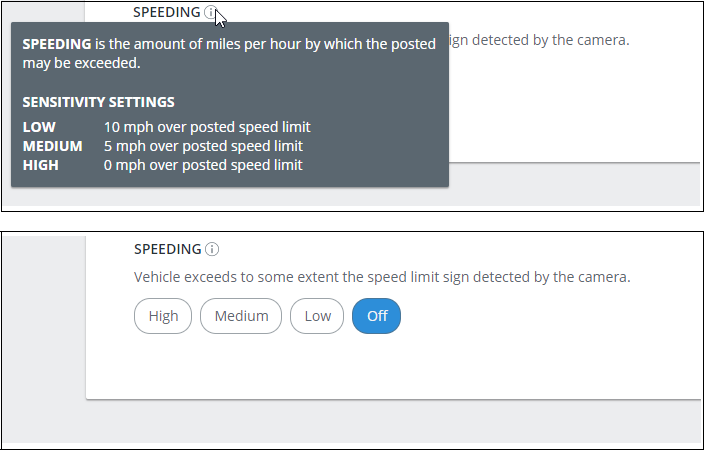Click the SENSITIVITY SETTINGS heading in tooltip
This screenshot has height=456, width=710.
pyautogui.click(x=99, y=102)
